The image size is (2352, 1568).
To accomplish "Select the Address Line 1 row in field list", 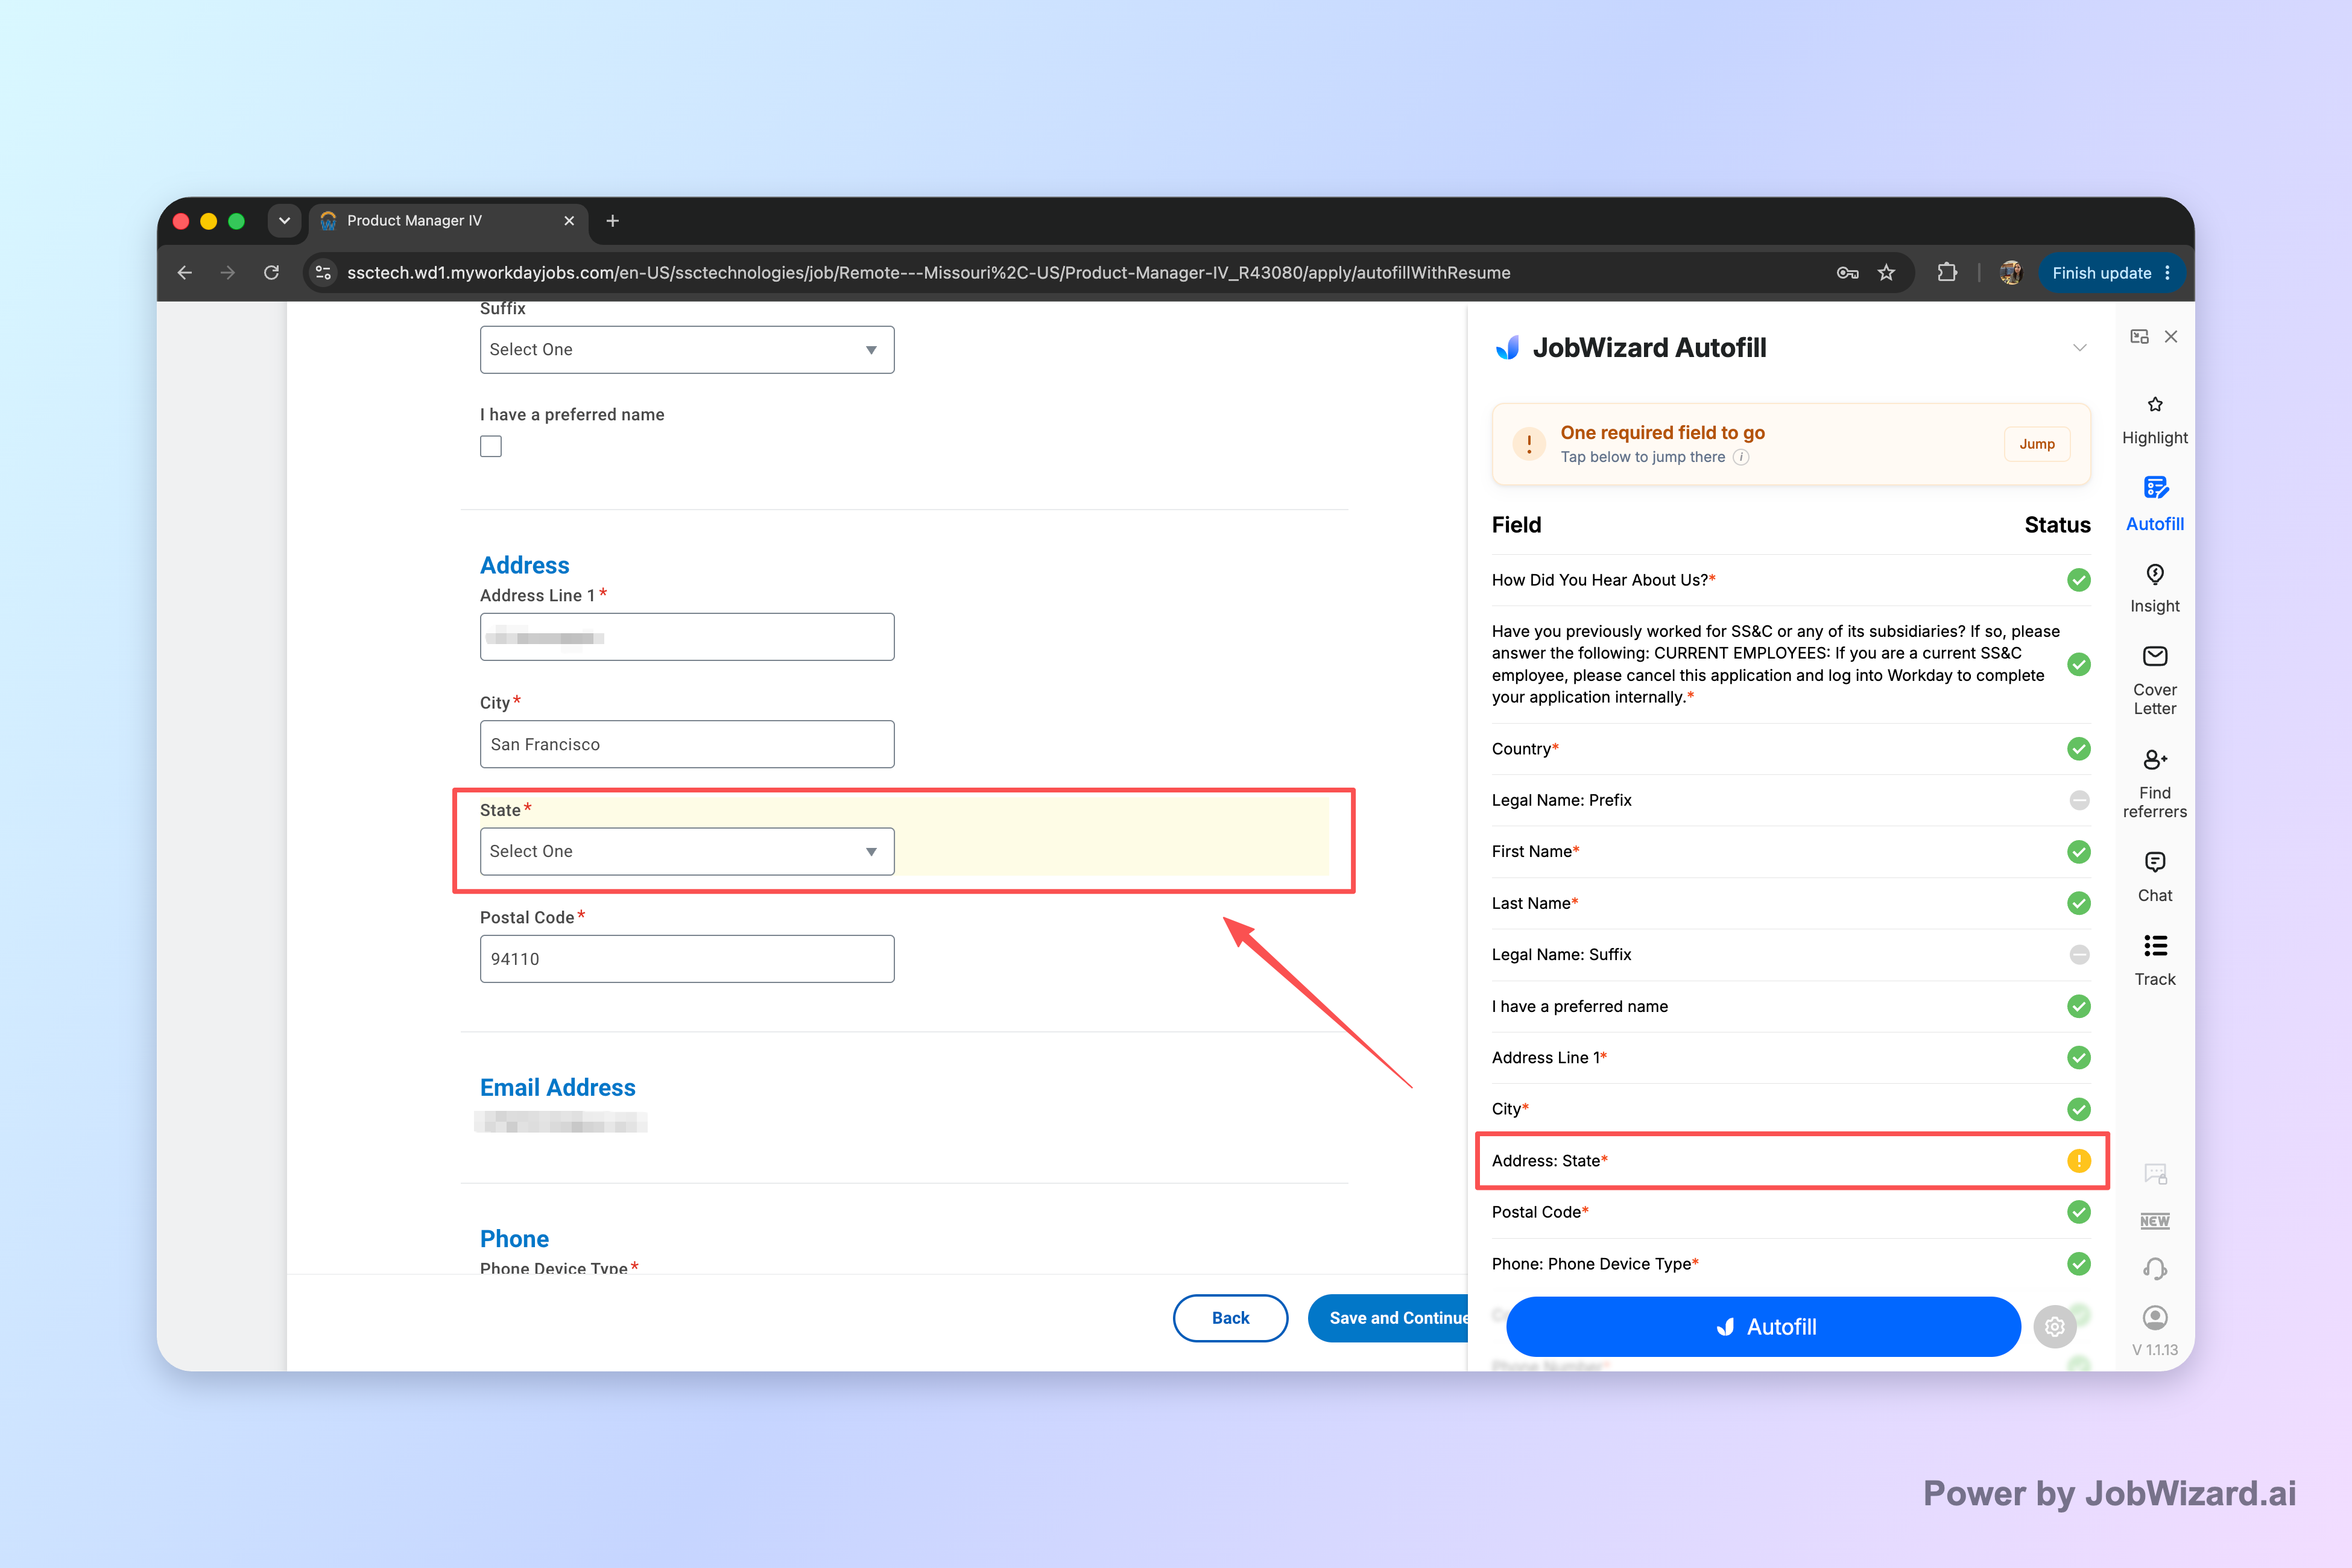I will pos(1791,1058).
